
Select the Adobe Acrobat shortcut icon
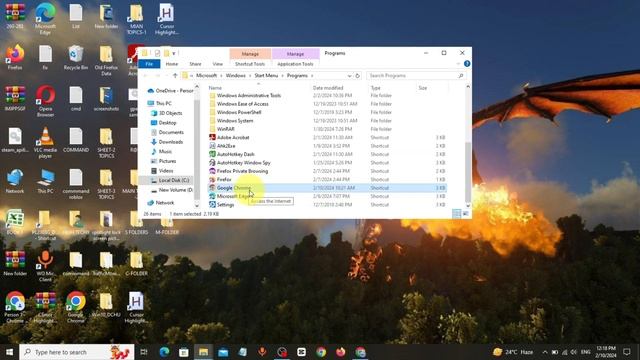coord(212,138)
